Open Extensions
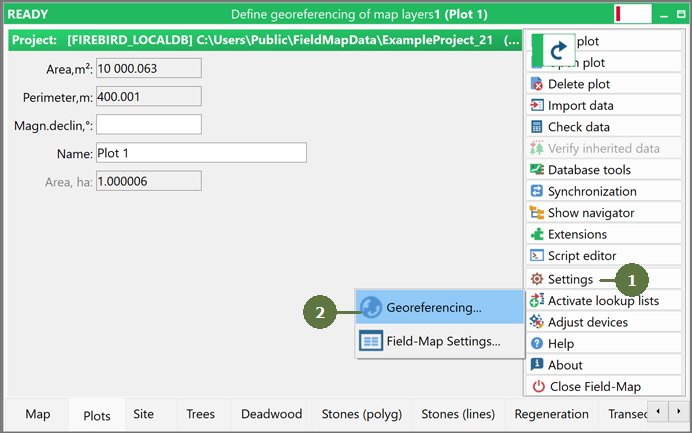This screenshot has width=692, height=433. 603,234
